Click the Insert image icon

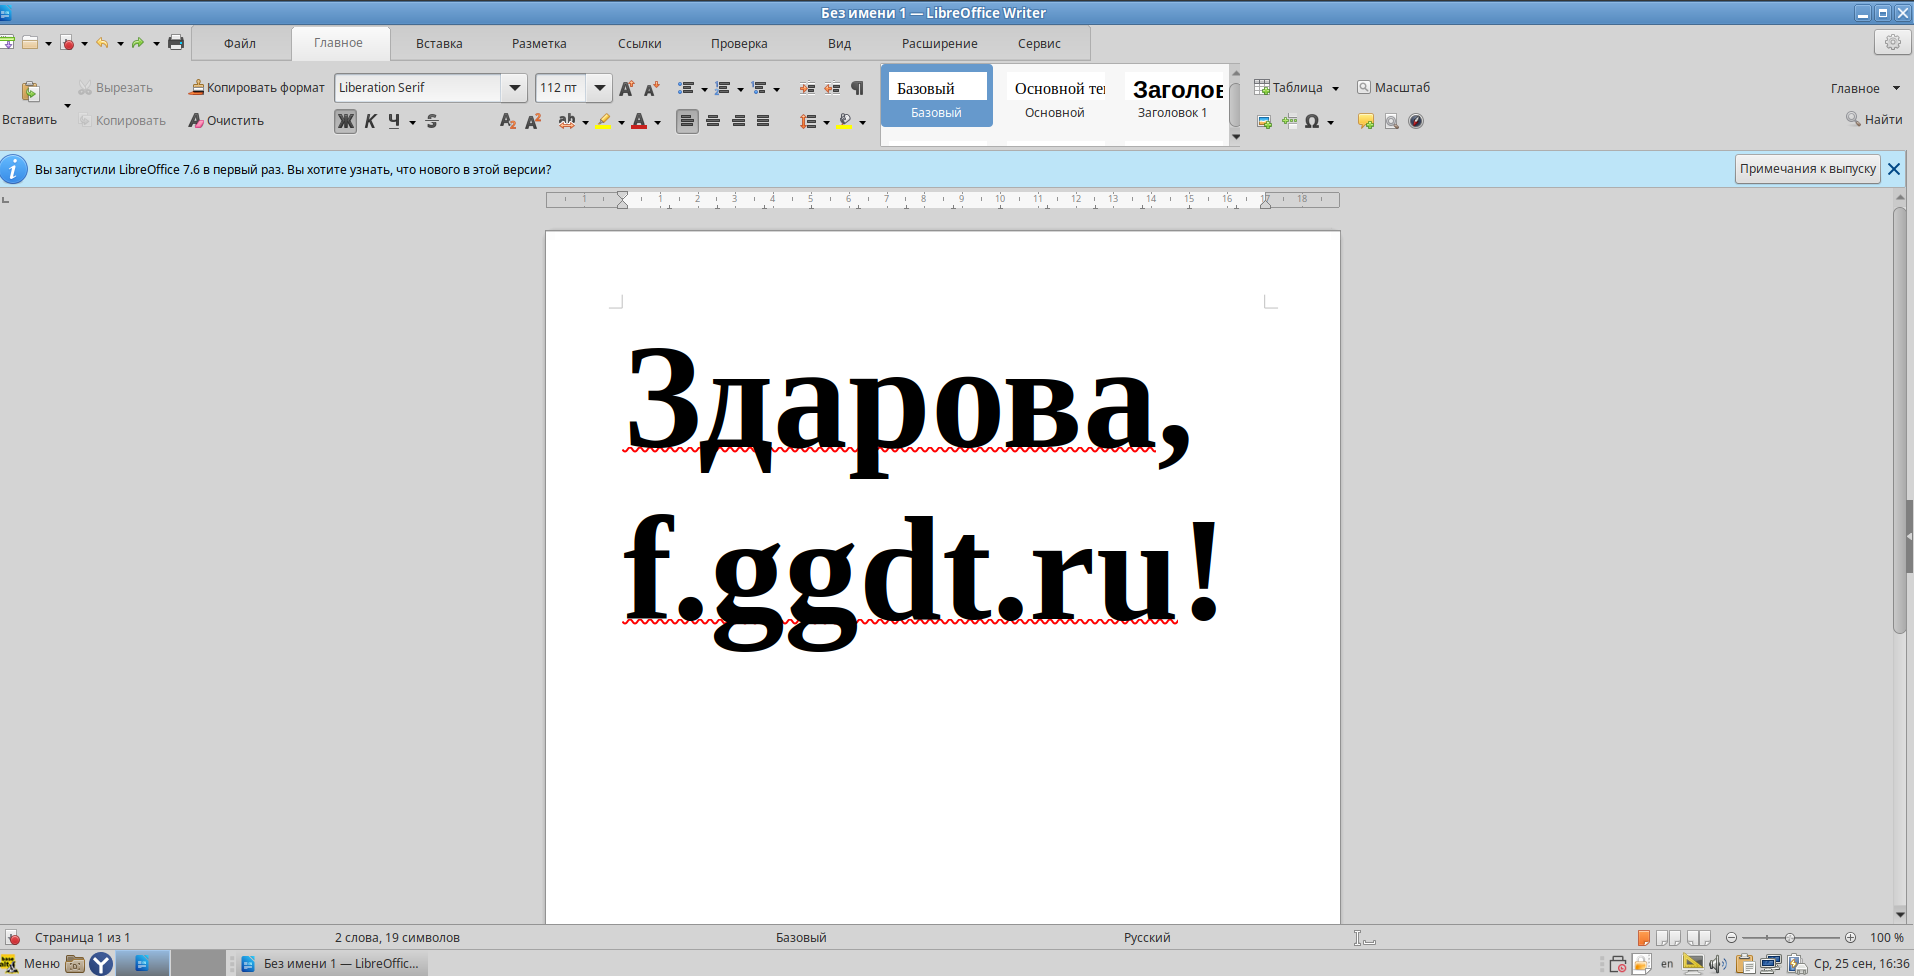1264,122
